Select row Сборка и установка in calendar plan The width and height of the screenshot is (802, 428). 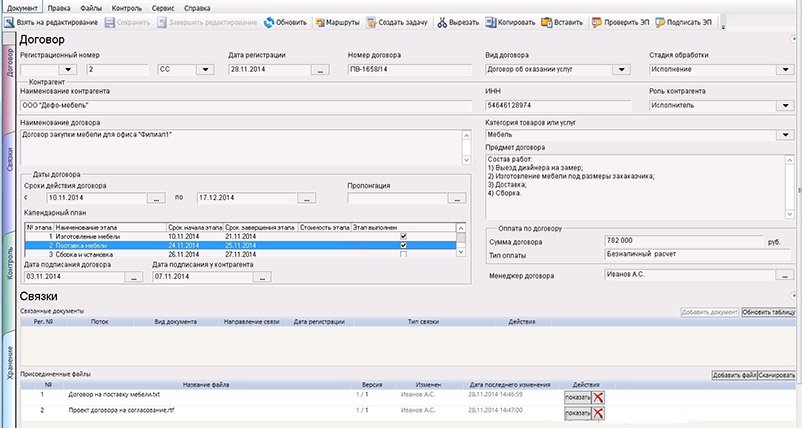tap(240, 254)
